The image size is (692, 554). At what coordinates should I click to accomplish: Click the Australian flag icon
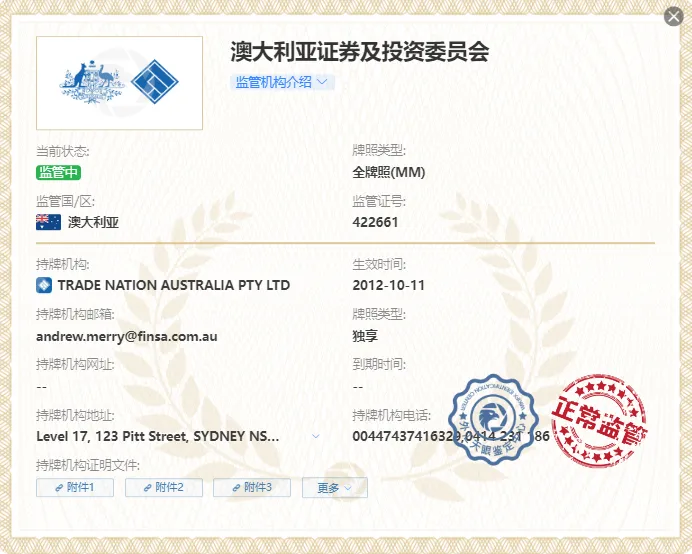[x=48, y=222]
